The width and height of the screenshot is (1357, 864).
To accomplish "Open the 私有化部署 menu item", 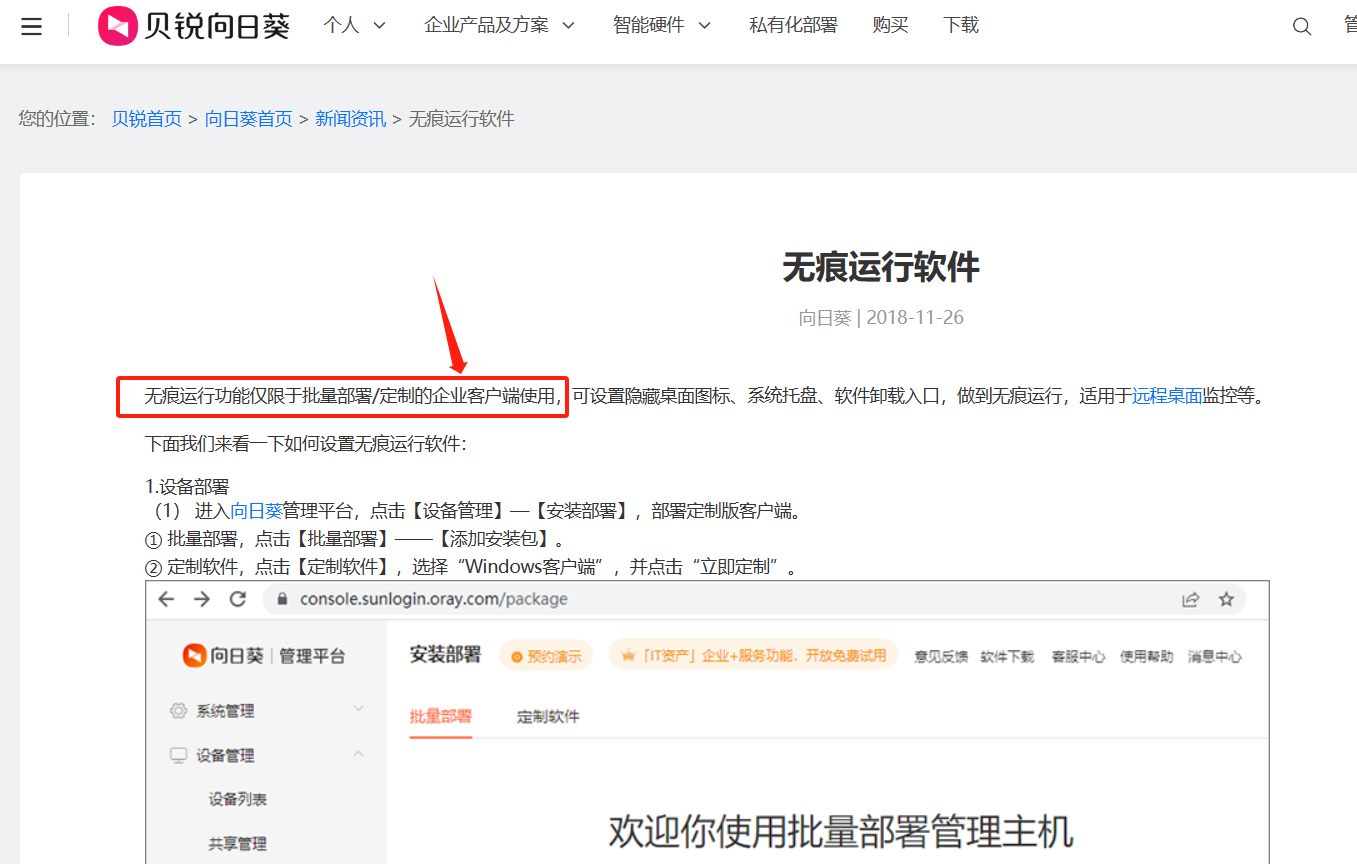I will click(x=793, y=26).
